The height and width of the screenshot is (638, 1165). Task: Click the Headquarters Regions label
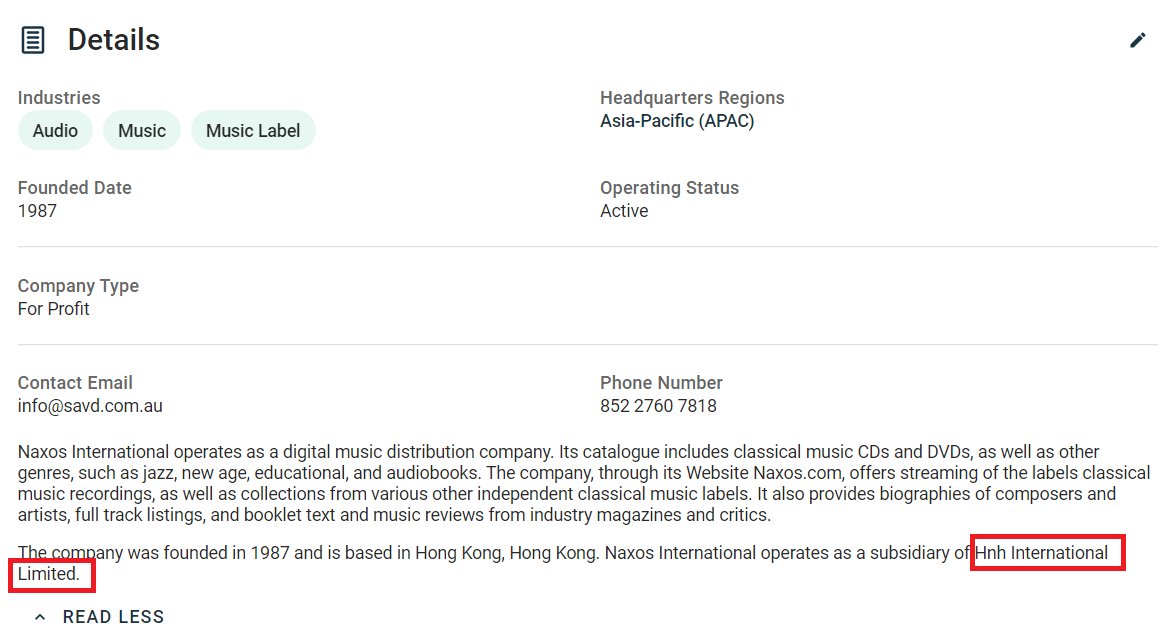point(692,98)
